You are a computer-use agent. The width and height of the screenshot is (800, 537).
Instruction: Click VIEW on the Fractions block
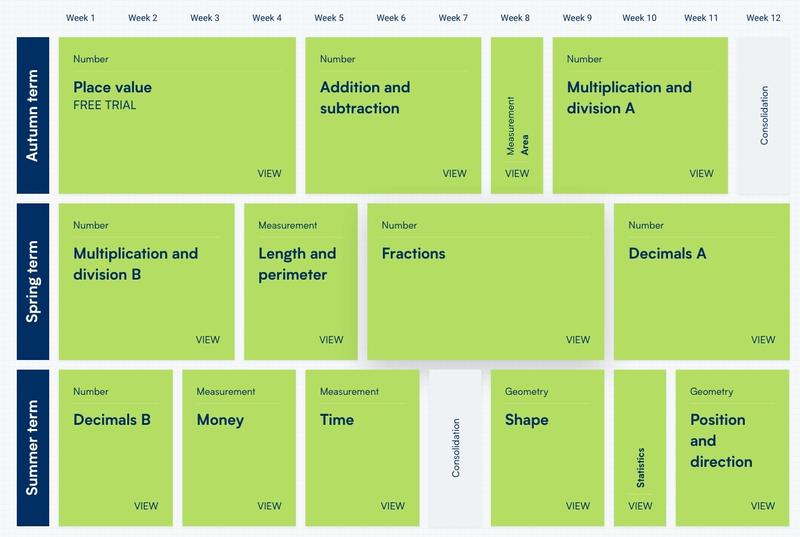(x=578, y=340)
